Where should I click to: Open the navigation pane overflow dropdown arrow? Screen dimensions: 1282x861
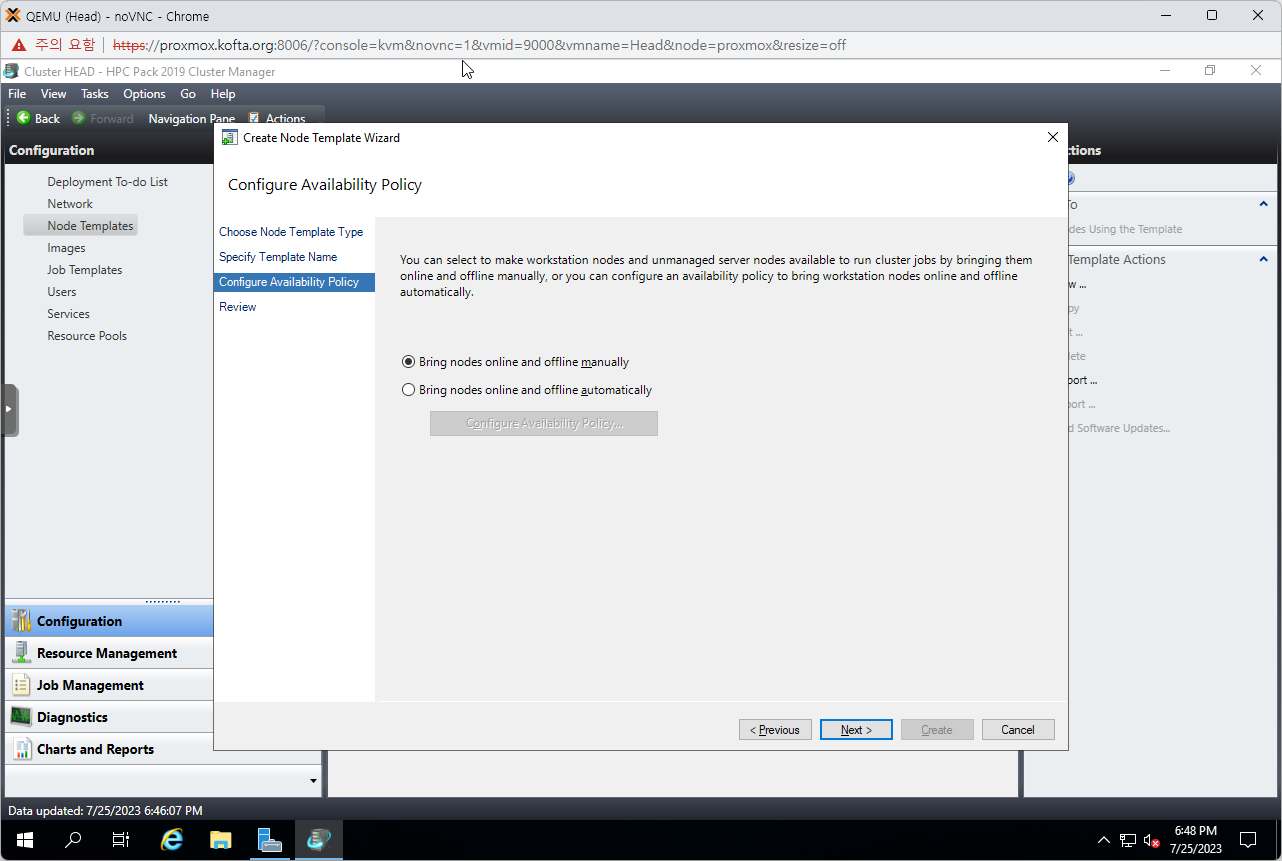point(313,781)
